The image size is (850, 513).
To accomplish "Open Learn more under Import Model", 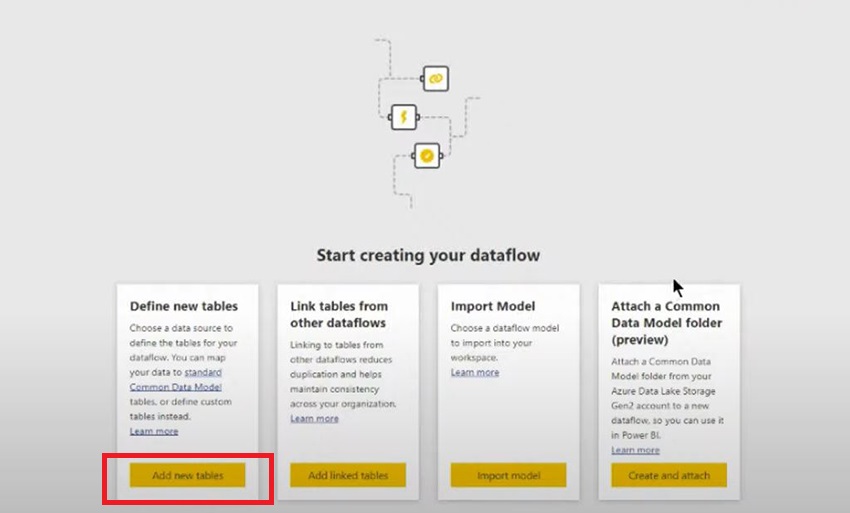I will [475, 372].
